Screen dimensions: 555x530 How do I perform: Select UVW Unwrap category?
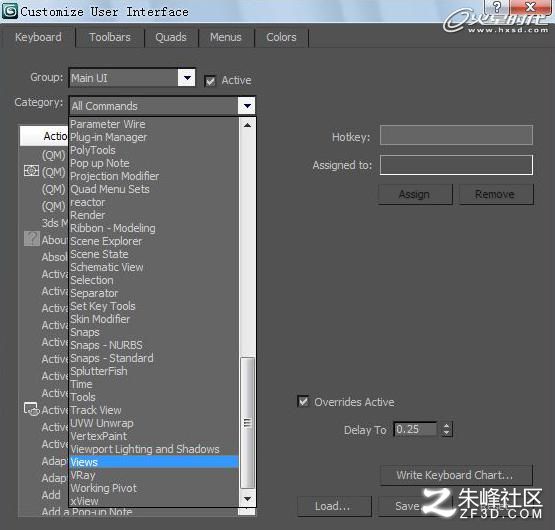(154, 423)
